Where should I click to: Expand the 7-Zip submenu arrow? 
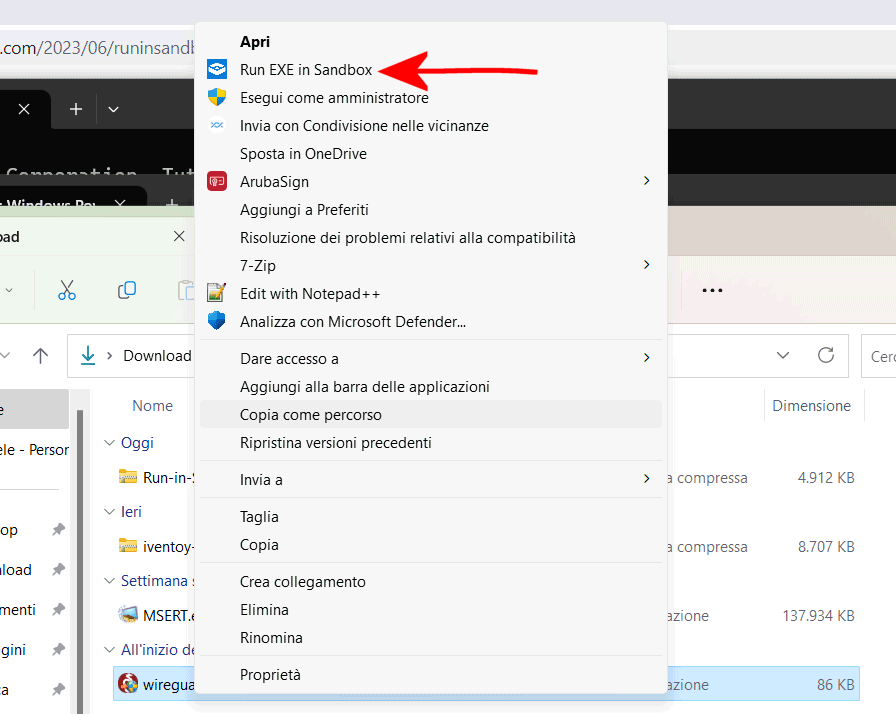point(646,264)
